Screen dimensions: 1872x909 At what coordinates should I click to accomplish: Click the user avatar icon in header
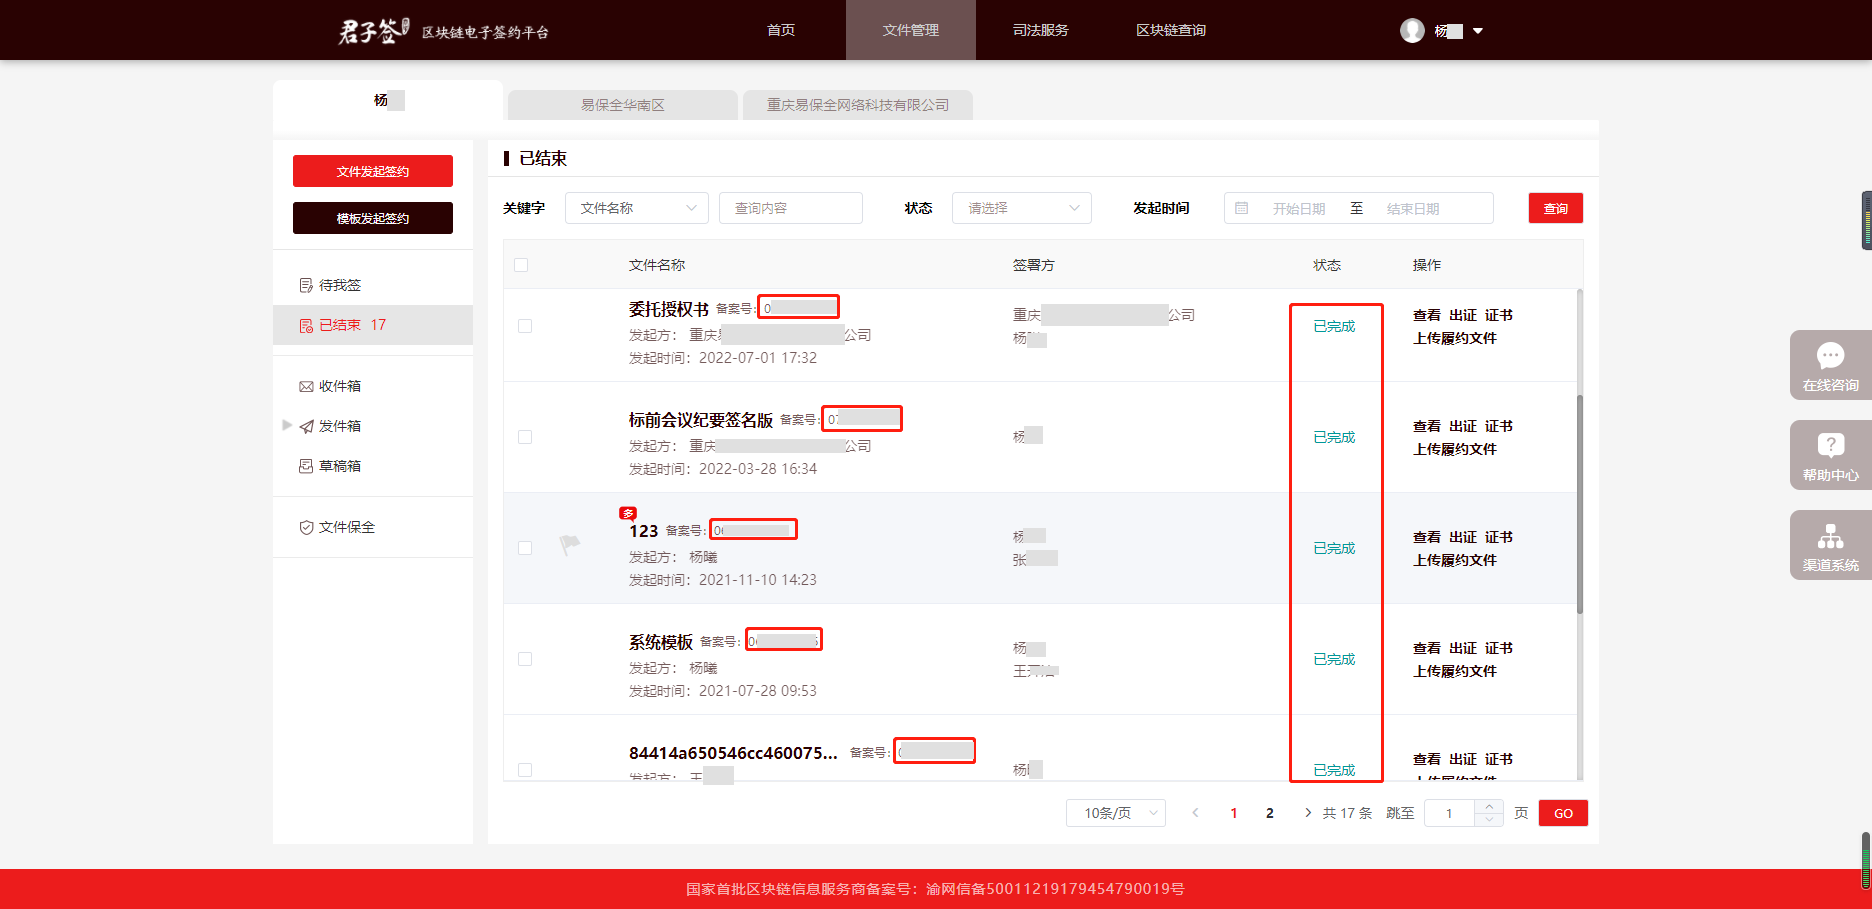[1412, 31]
